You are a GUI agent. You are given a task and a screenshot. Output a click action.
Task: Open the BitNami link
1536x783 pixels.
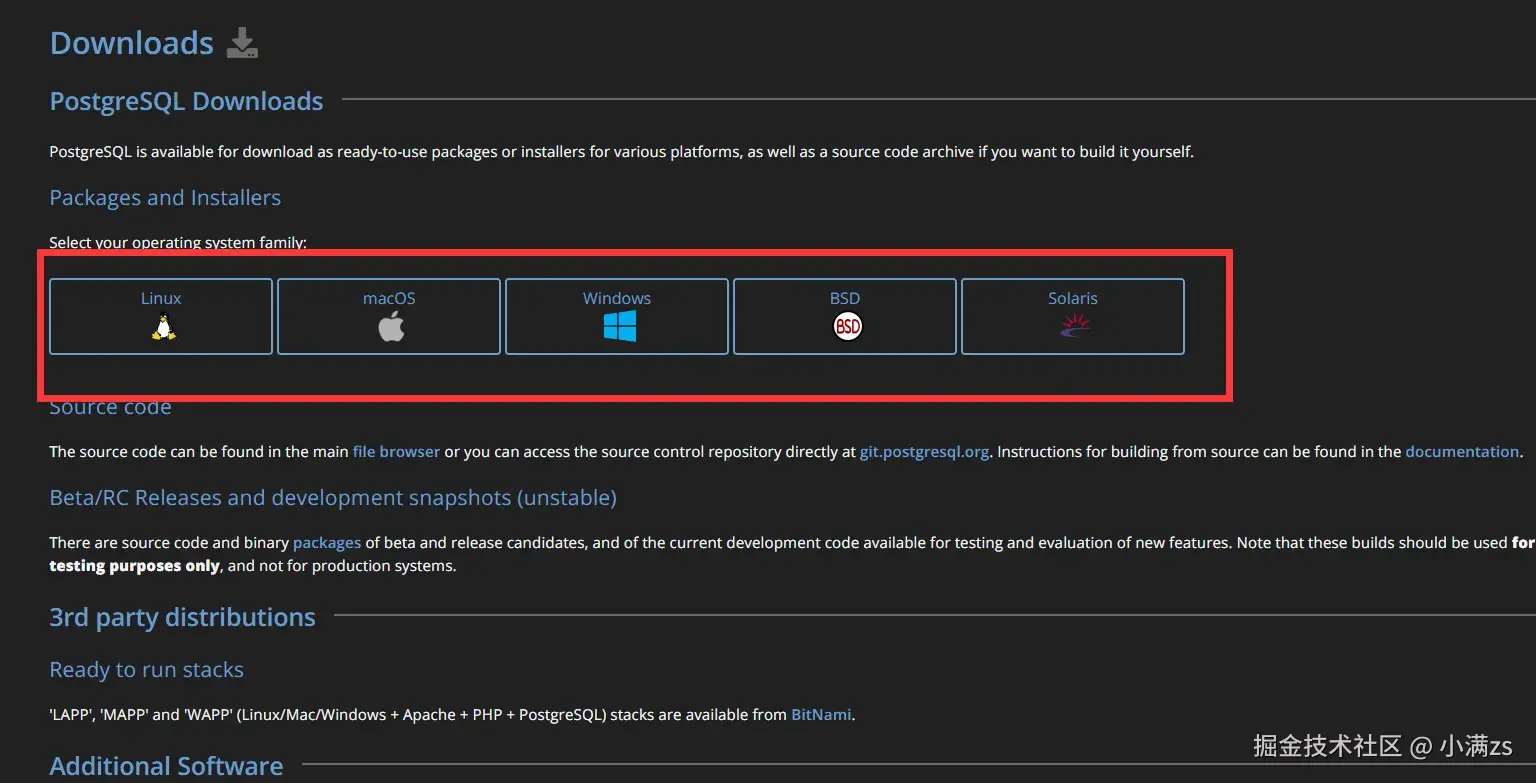(x=821, y=715)
